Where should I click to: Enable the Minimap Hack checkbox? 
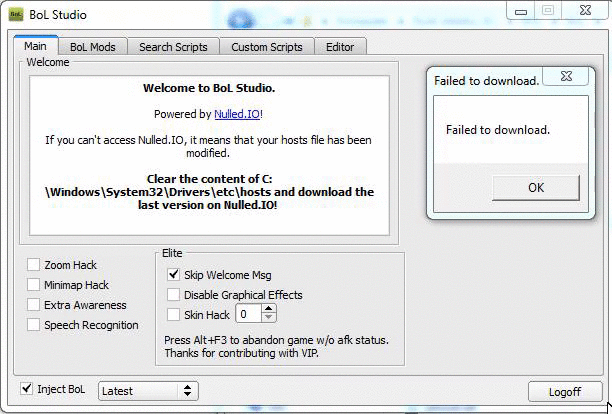34,284
